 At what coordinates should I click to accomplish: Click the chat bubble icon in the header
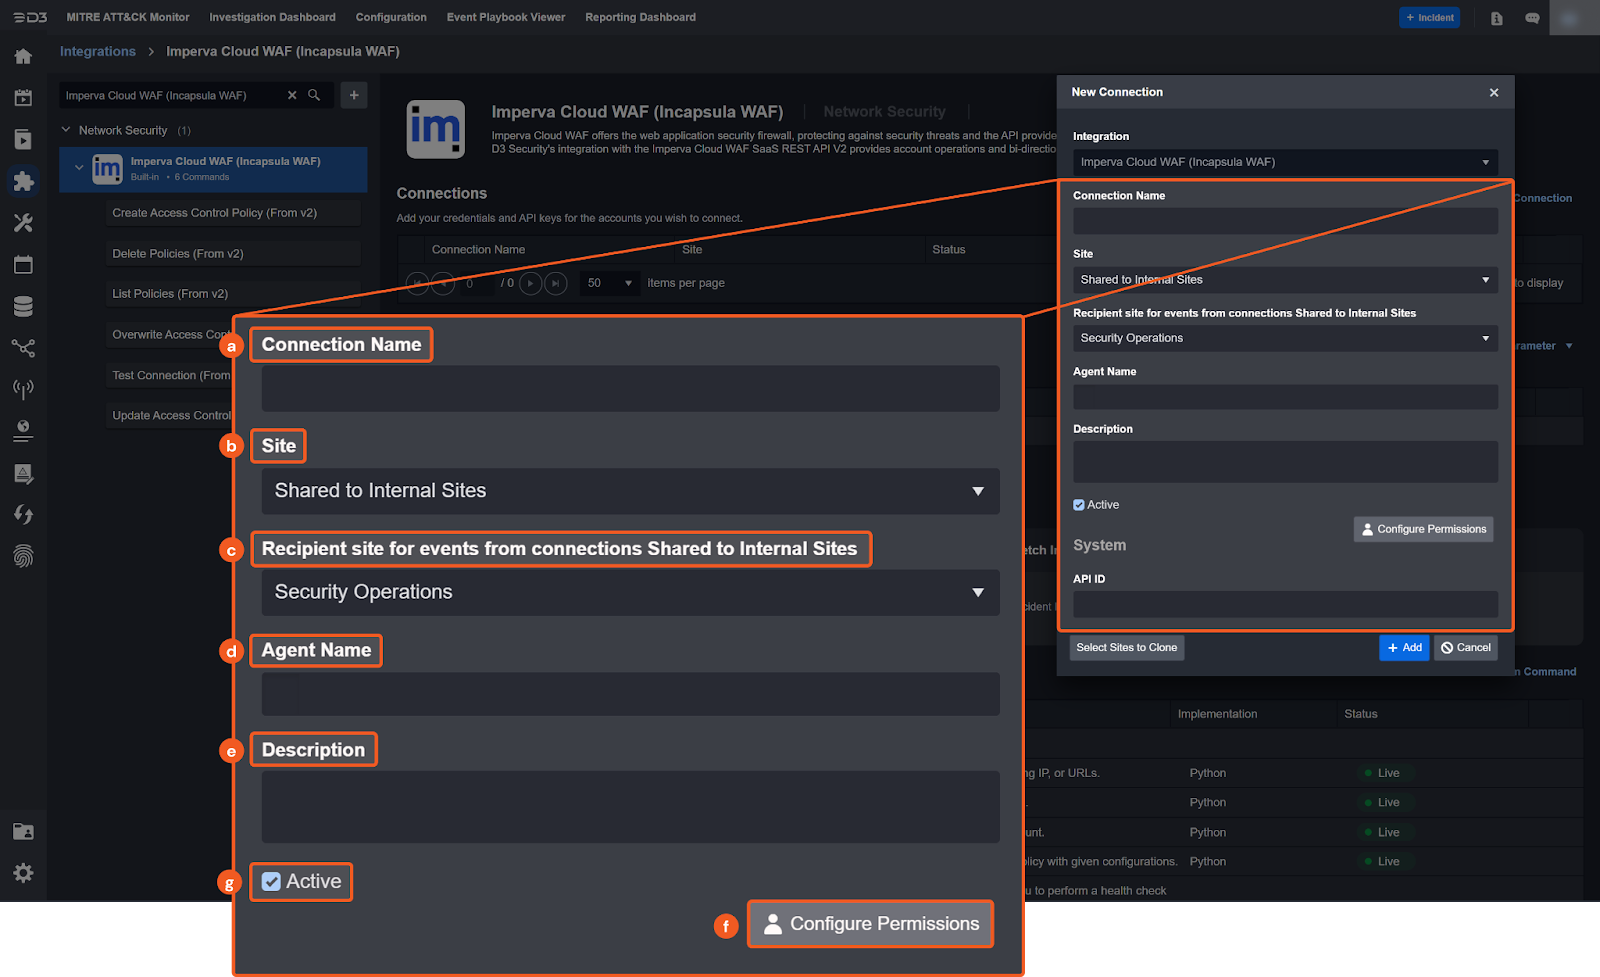(1531, 17)
